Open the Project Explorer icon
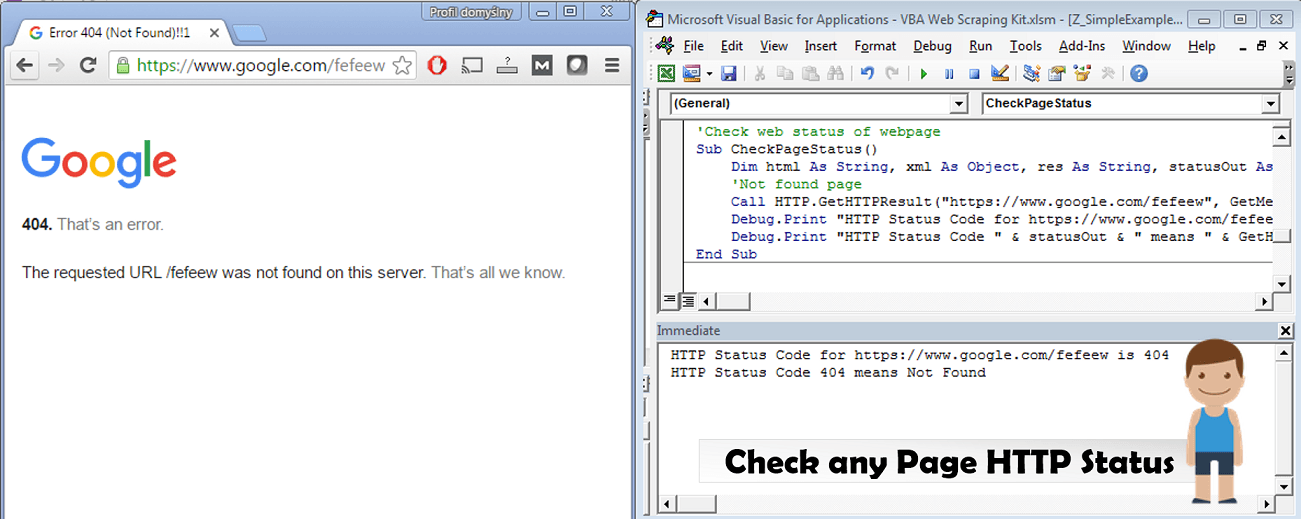Screen dimensions: 1301x519 pyautogui.click(x=1031, y=73)
